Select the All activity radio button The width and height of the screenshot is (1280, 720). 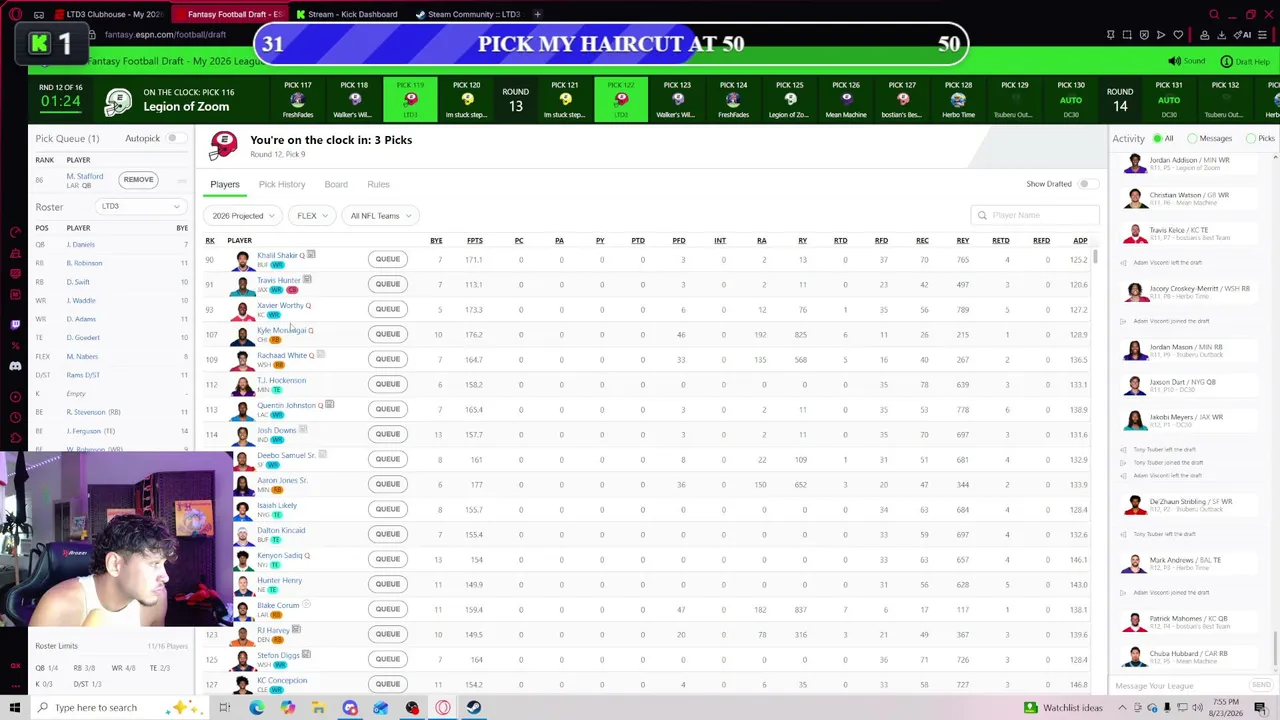tap(1158, 138)
